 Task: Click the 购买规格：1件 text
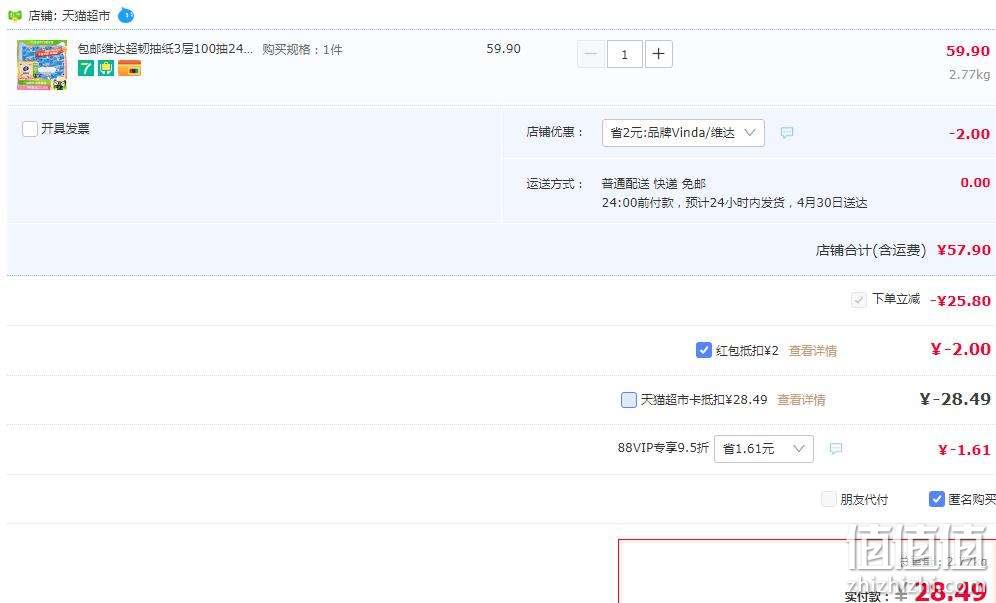(x=302, y=50)
